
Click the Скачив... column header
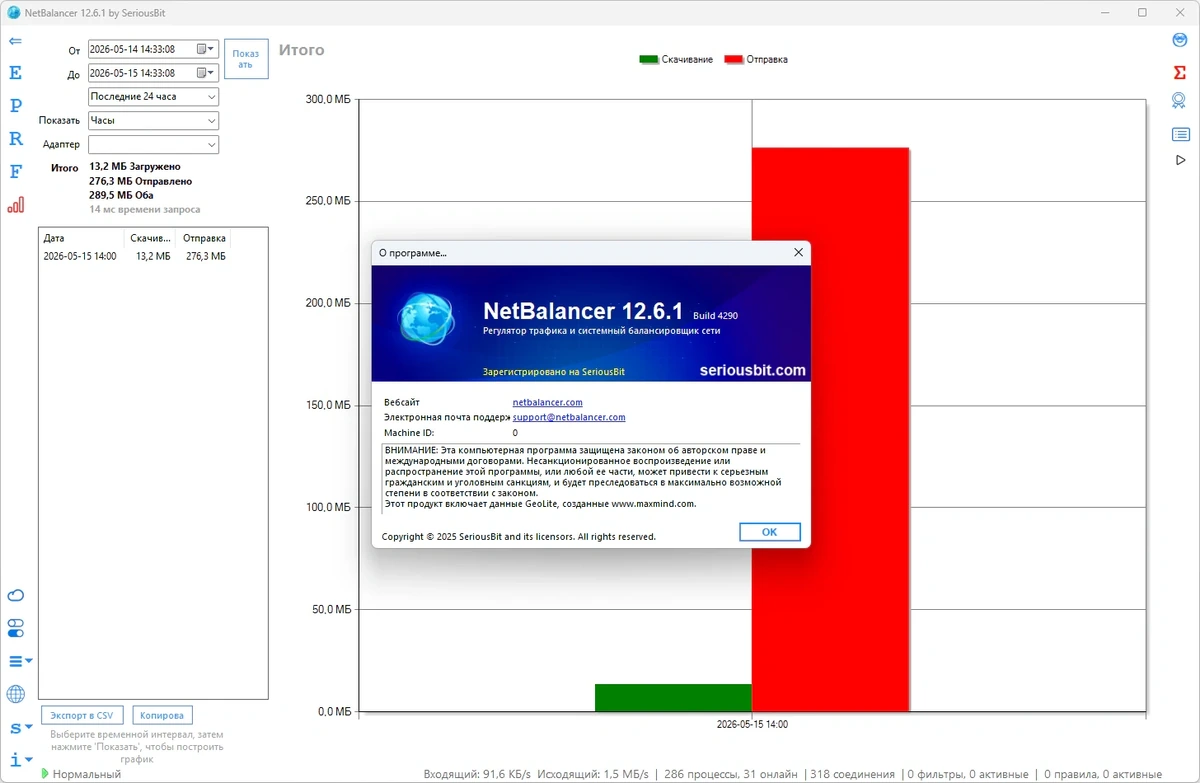(x=150, y=239)
